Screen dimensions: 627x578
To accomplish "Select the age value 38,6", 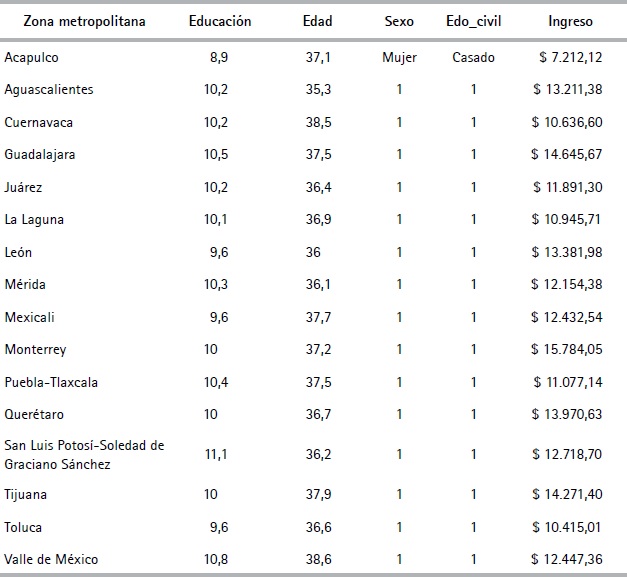I will tap(318, 559).
